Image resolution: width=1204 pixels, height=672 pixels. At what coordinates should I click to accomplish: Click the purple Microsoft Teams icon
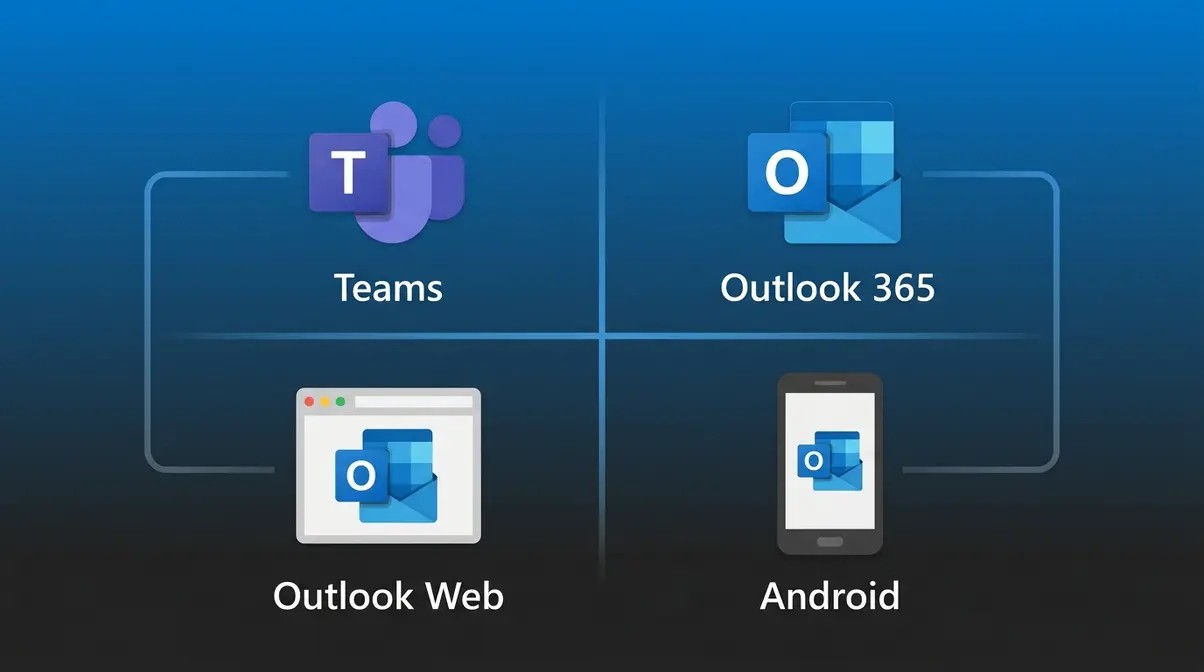387,174
